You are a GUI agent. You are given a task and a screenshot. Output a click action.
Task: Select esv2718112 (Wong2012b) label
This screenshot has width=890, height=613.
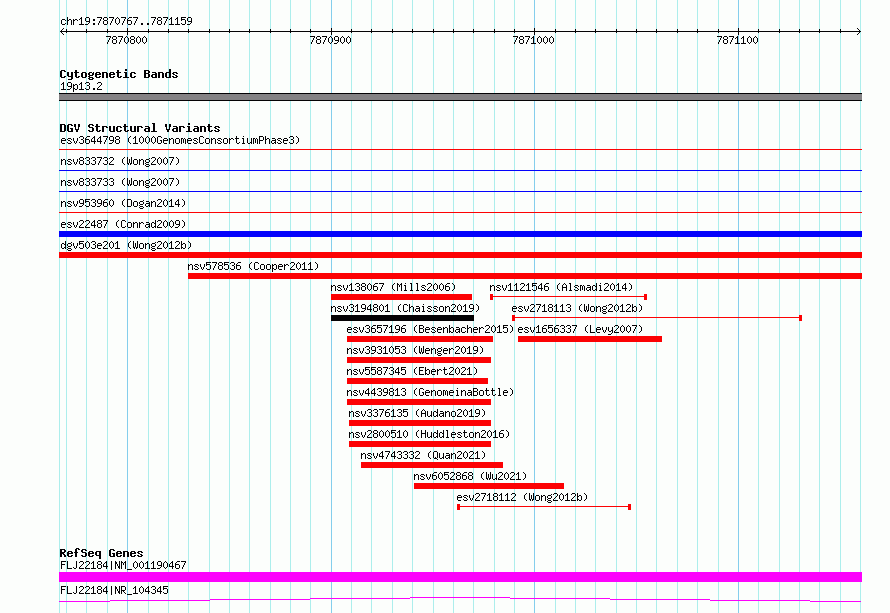[x=522, y=497]
